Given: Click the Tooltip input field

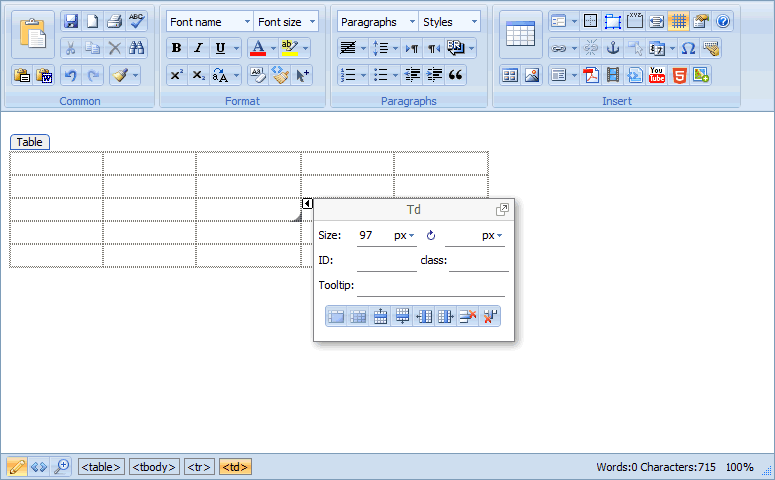Looking at the screenshot, I should pyautogui.click(x=430, y=286).
